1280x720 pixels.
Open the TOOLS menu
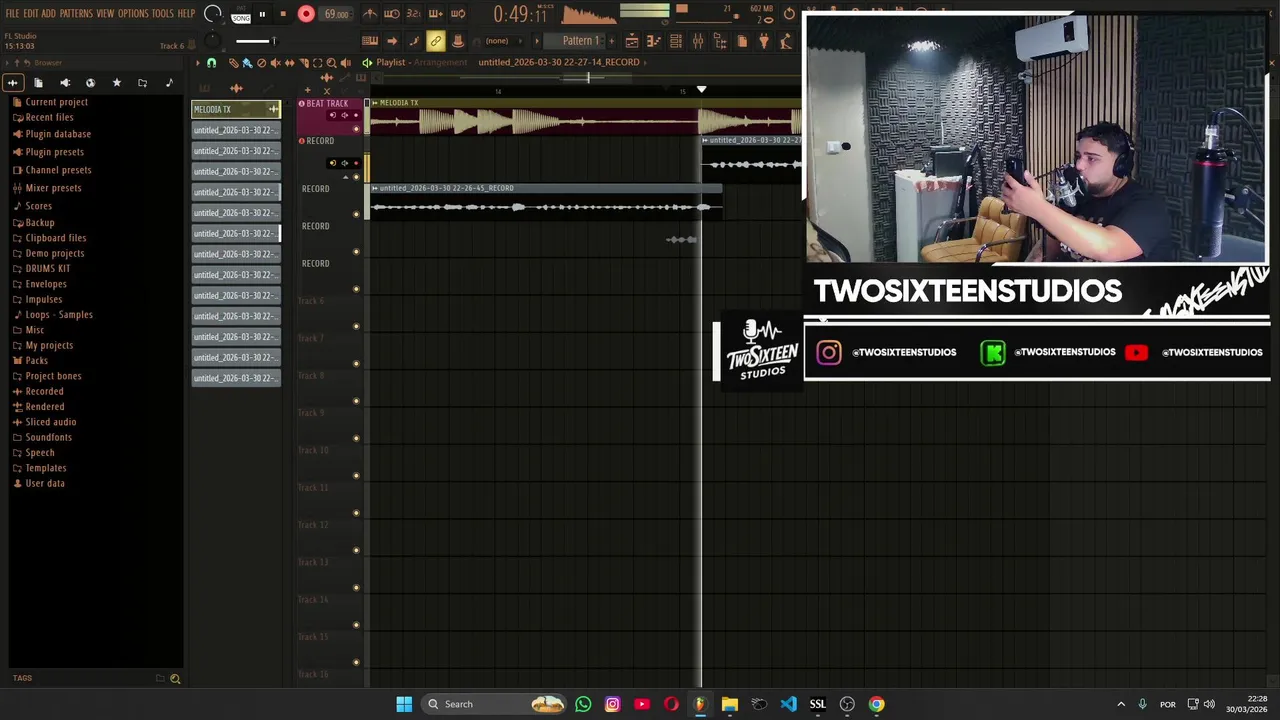click(163, 14)
